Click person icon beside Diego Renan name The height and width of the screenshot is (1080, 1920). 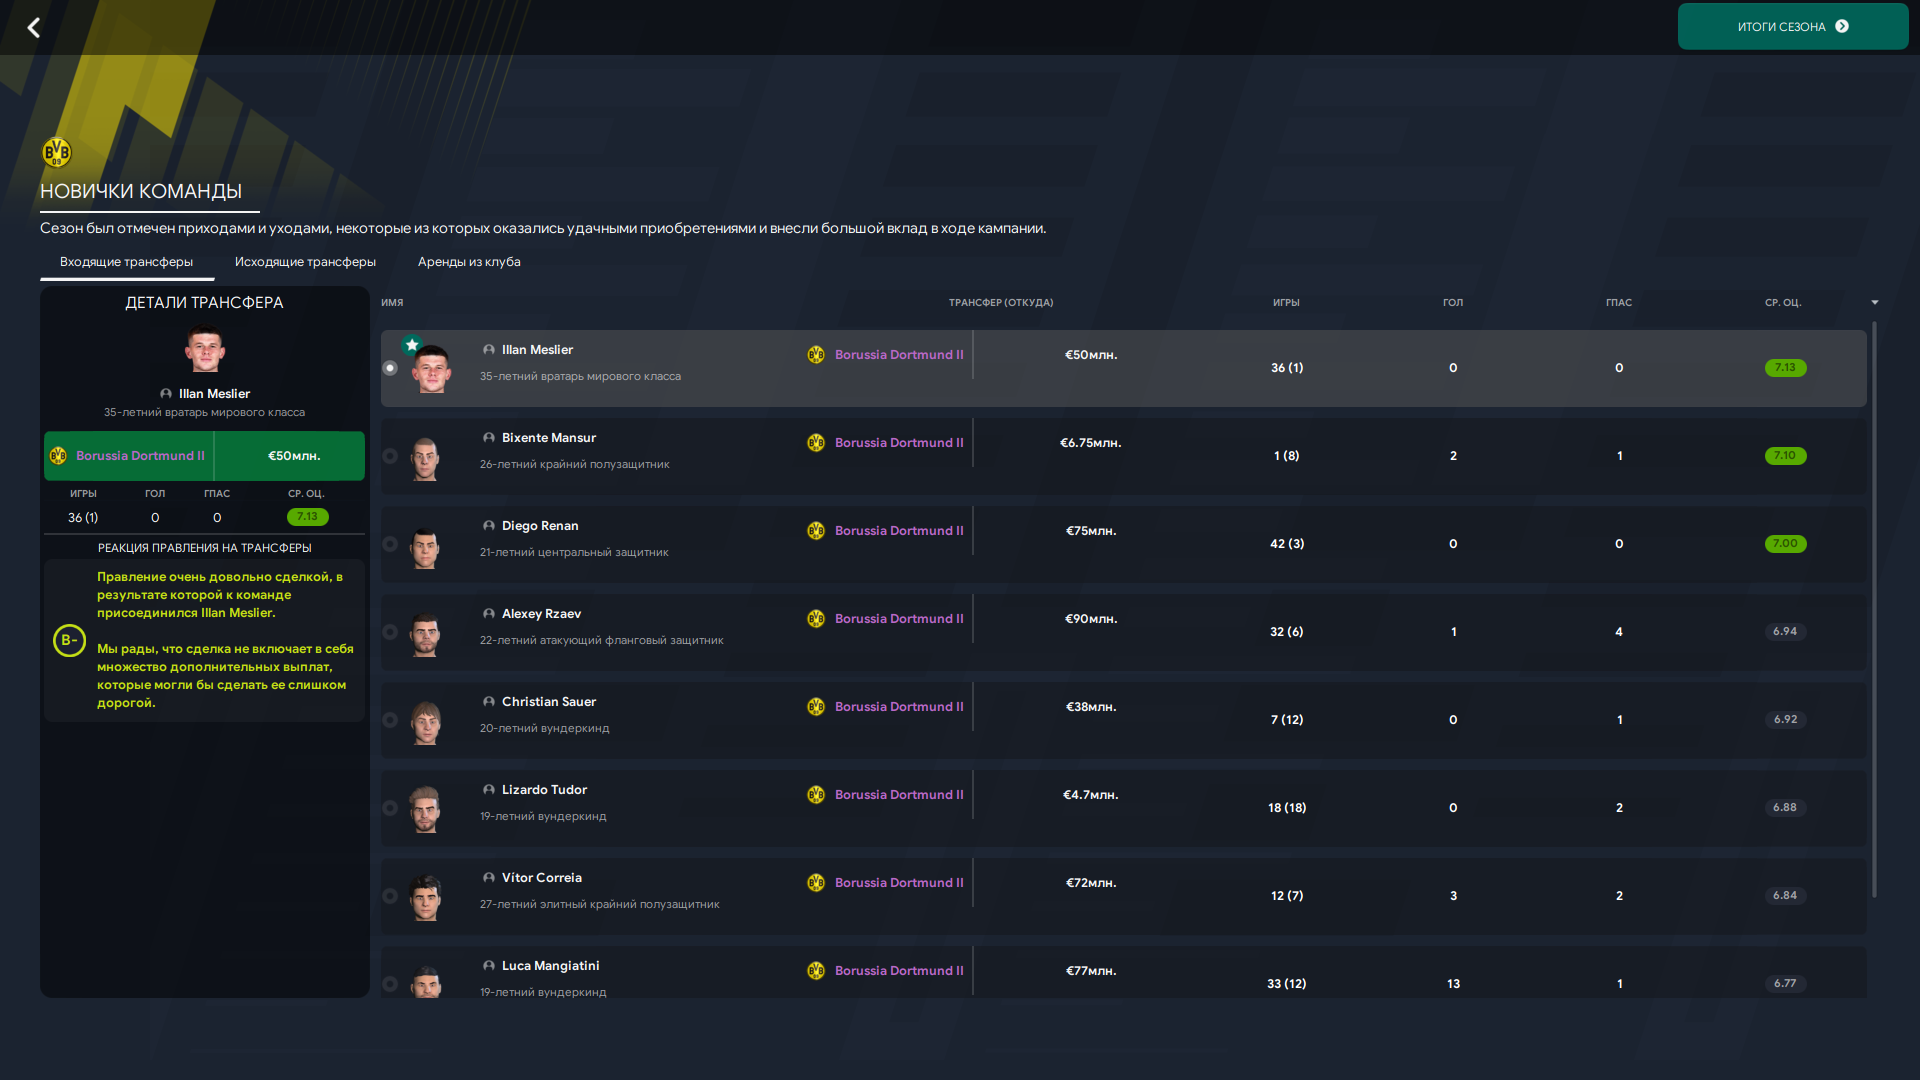point(489,526)
